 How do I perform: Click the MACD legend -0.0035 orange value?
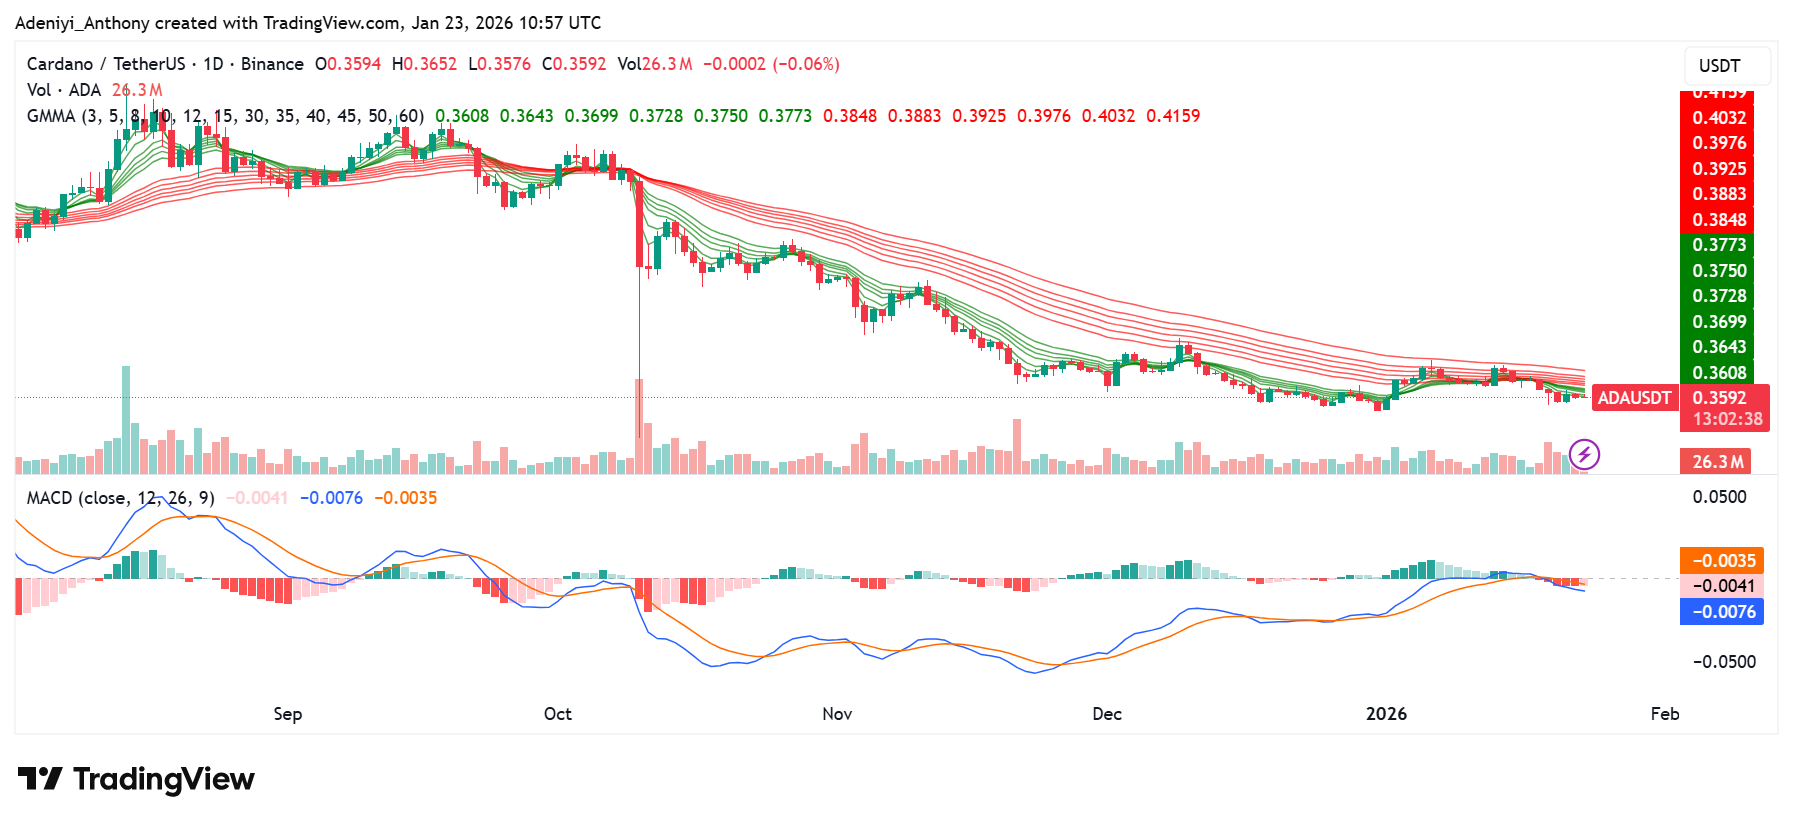click(405, 498)
